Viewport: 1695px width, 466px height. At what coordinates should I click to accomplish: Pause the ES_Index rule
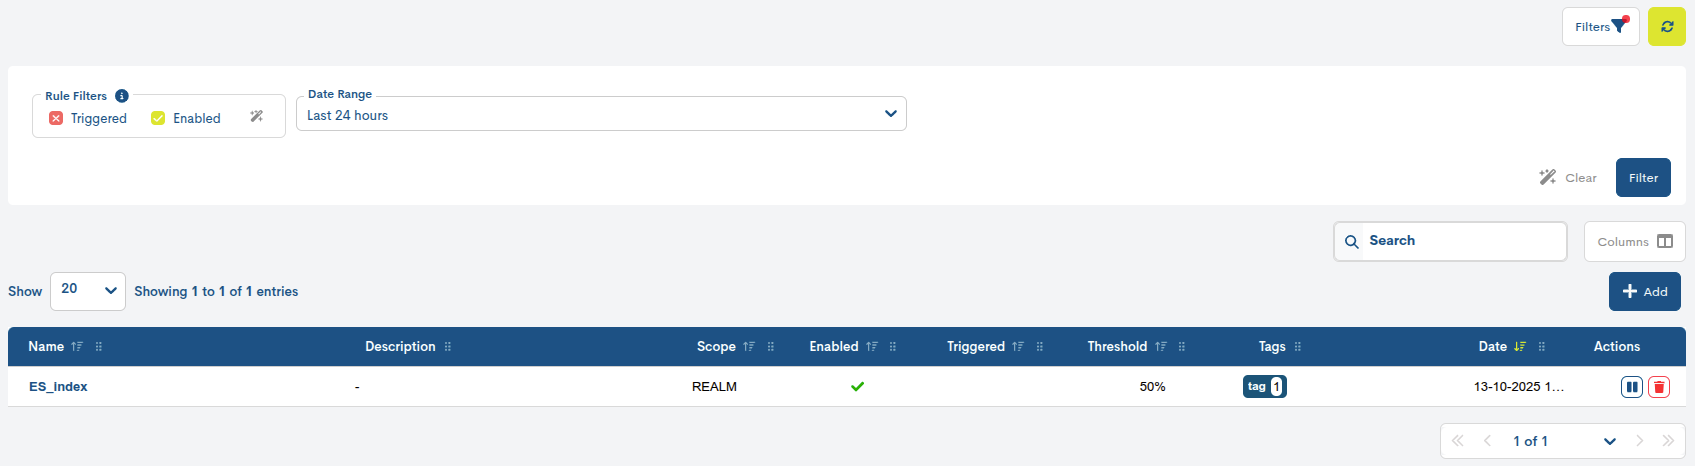pos(1631,387)
